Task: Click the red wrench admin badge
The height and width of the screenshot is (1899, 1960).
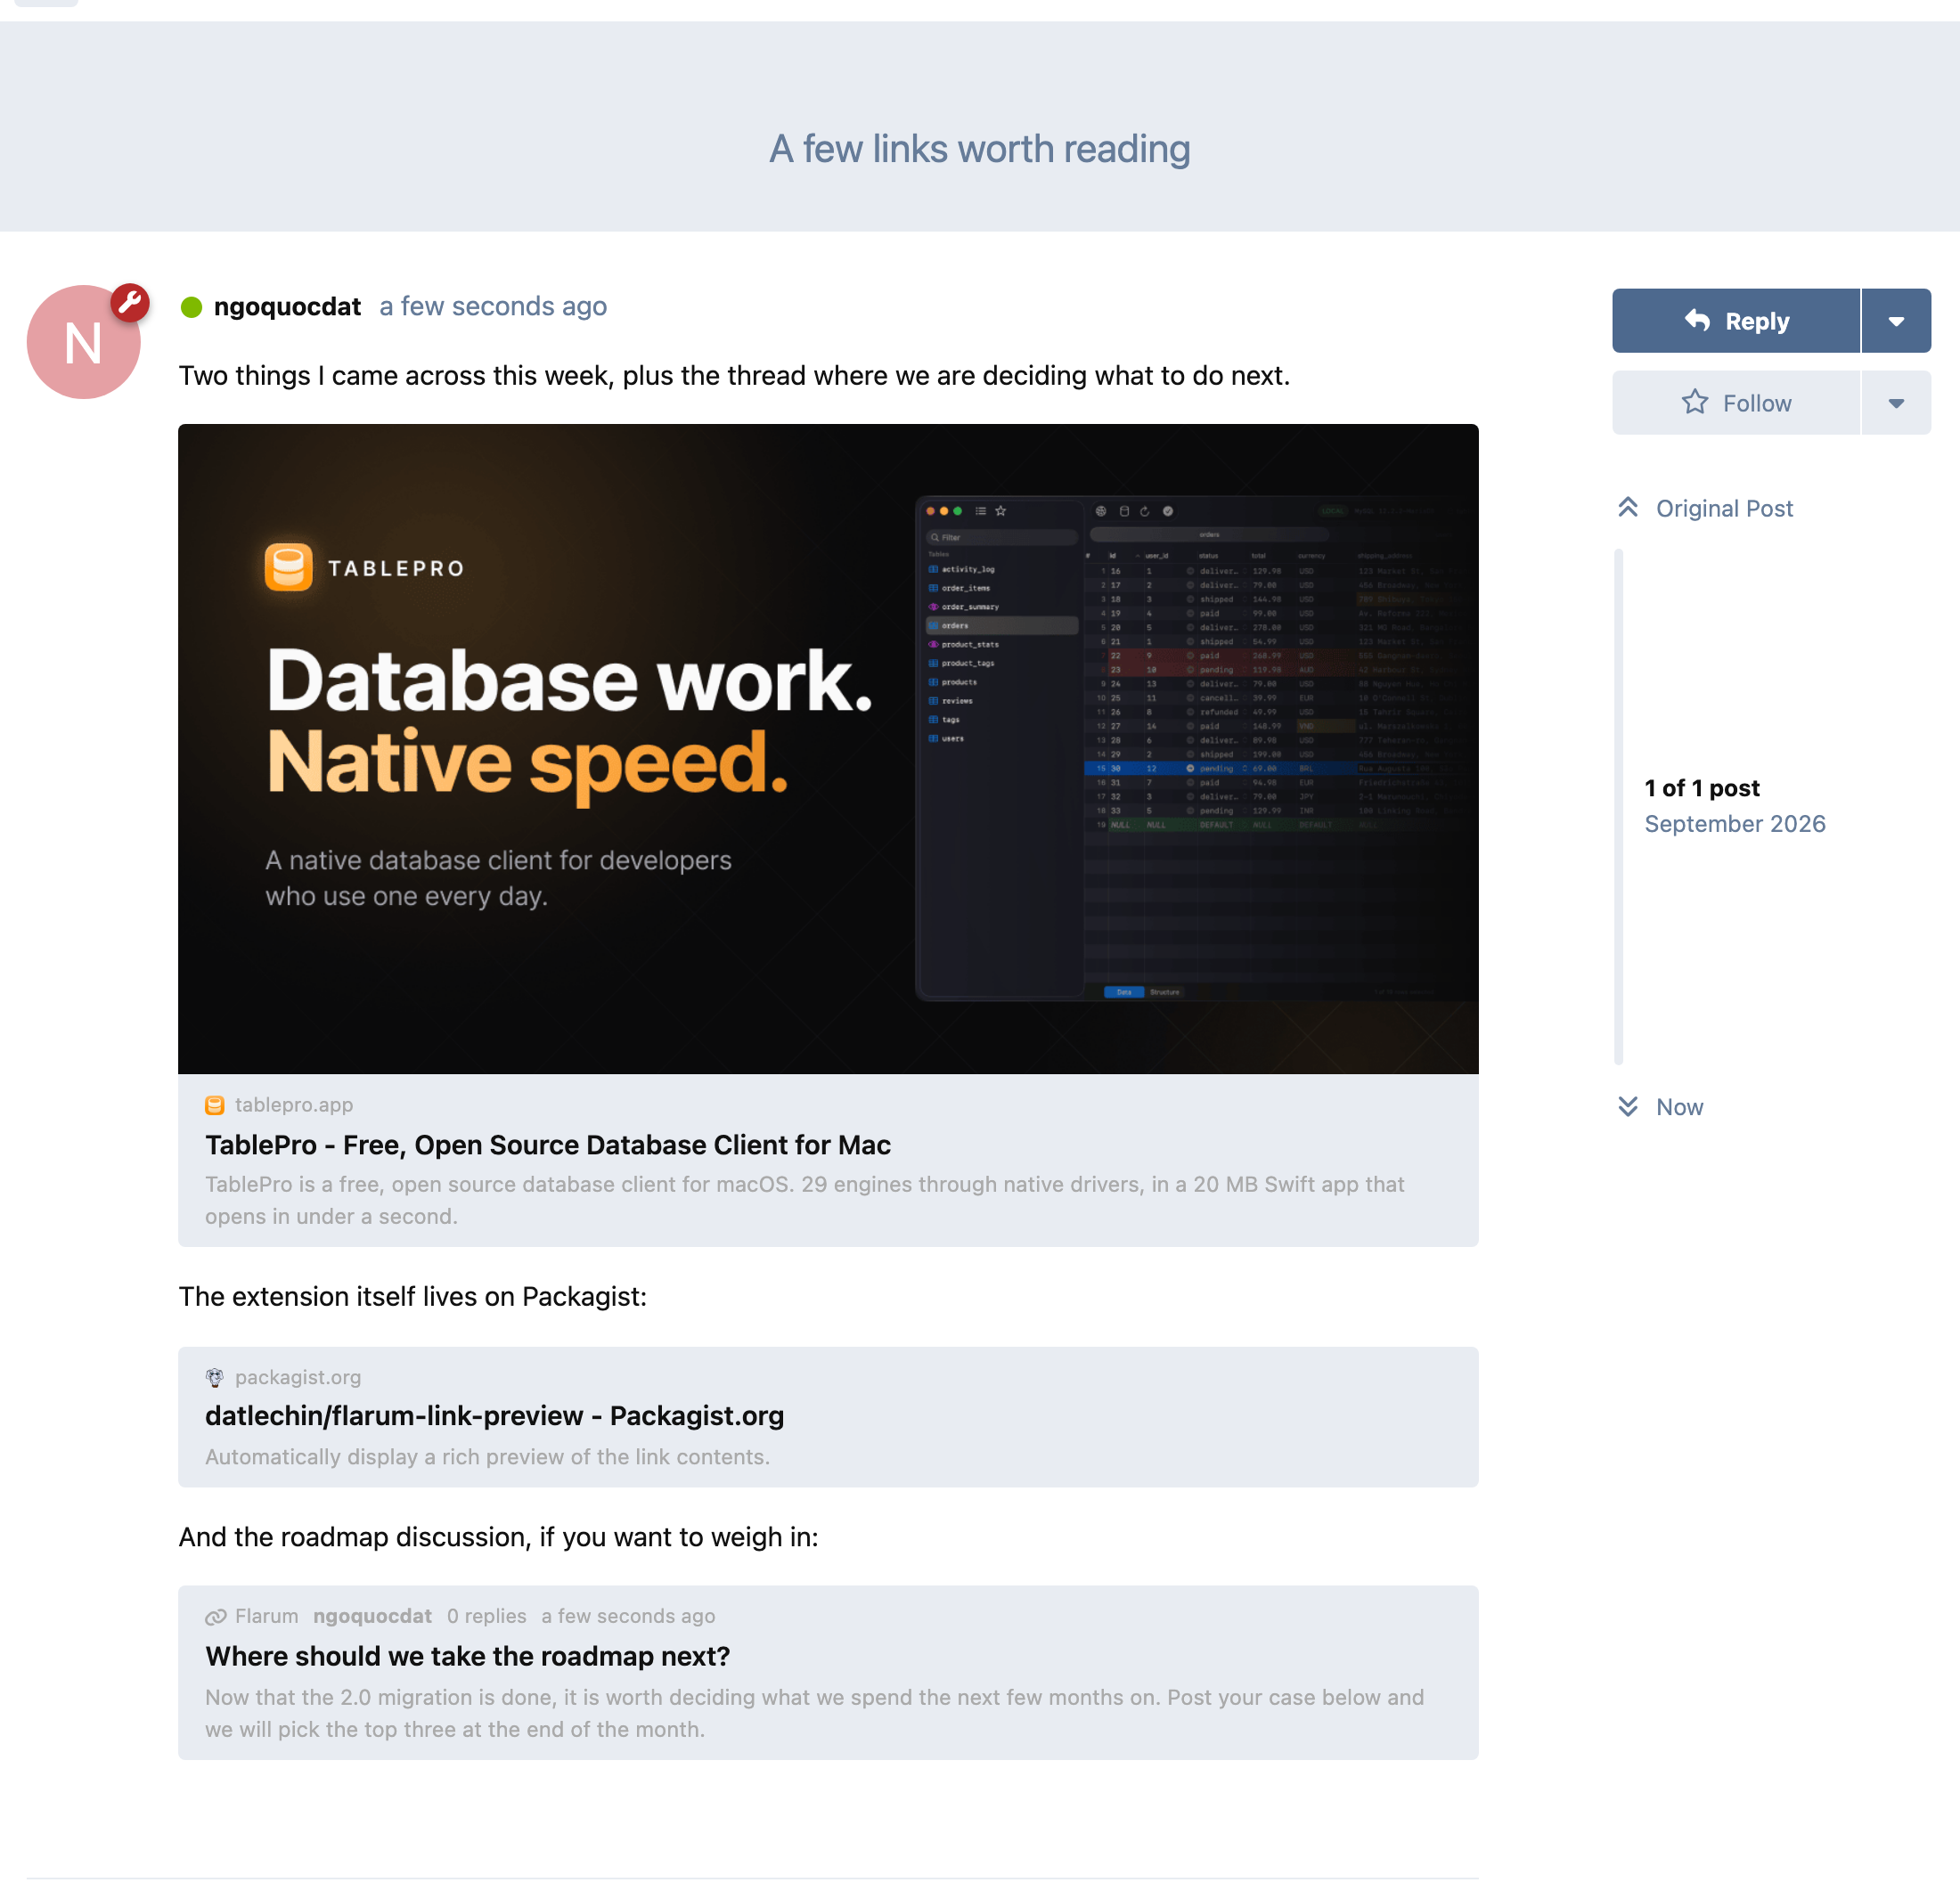Action: tap(130, 302)
